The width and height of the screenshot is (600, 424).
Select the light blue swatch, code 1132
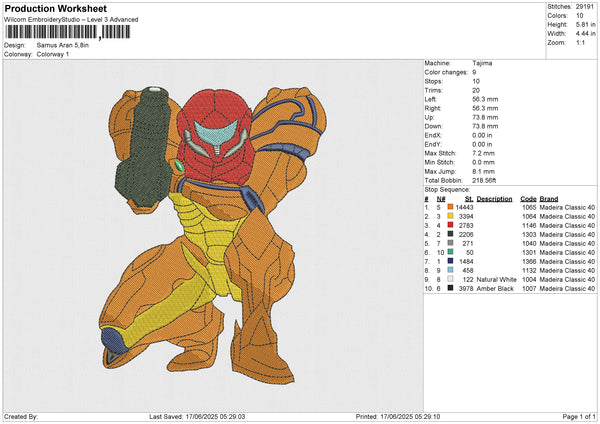click(451, 270)
